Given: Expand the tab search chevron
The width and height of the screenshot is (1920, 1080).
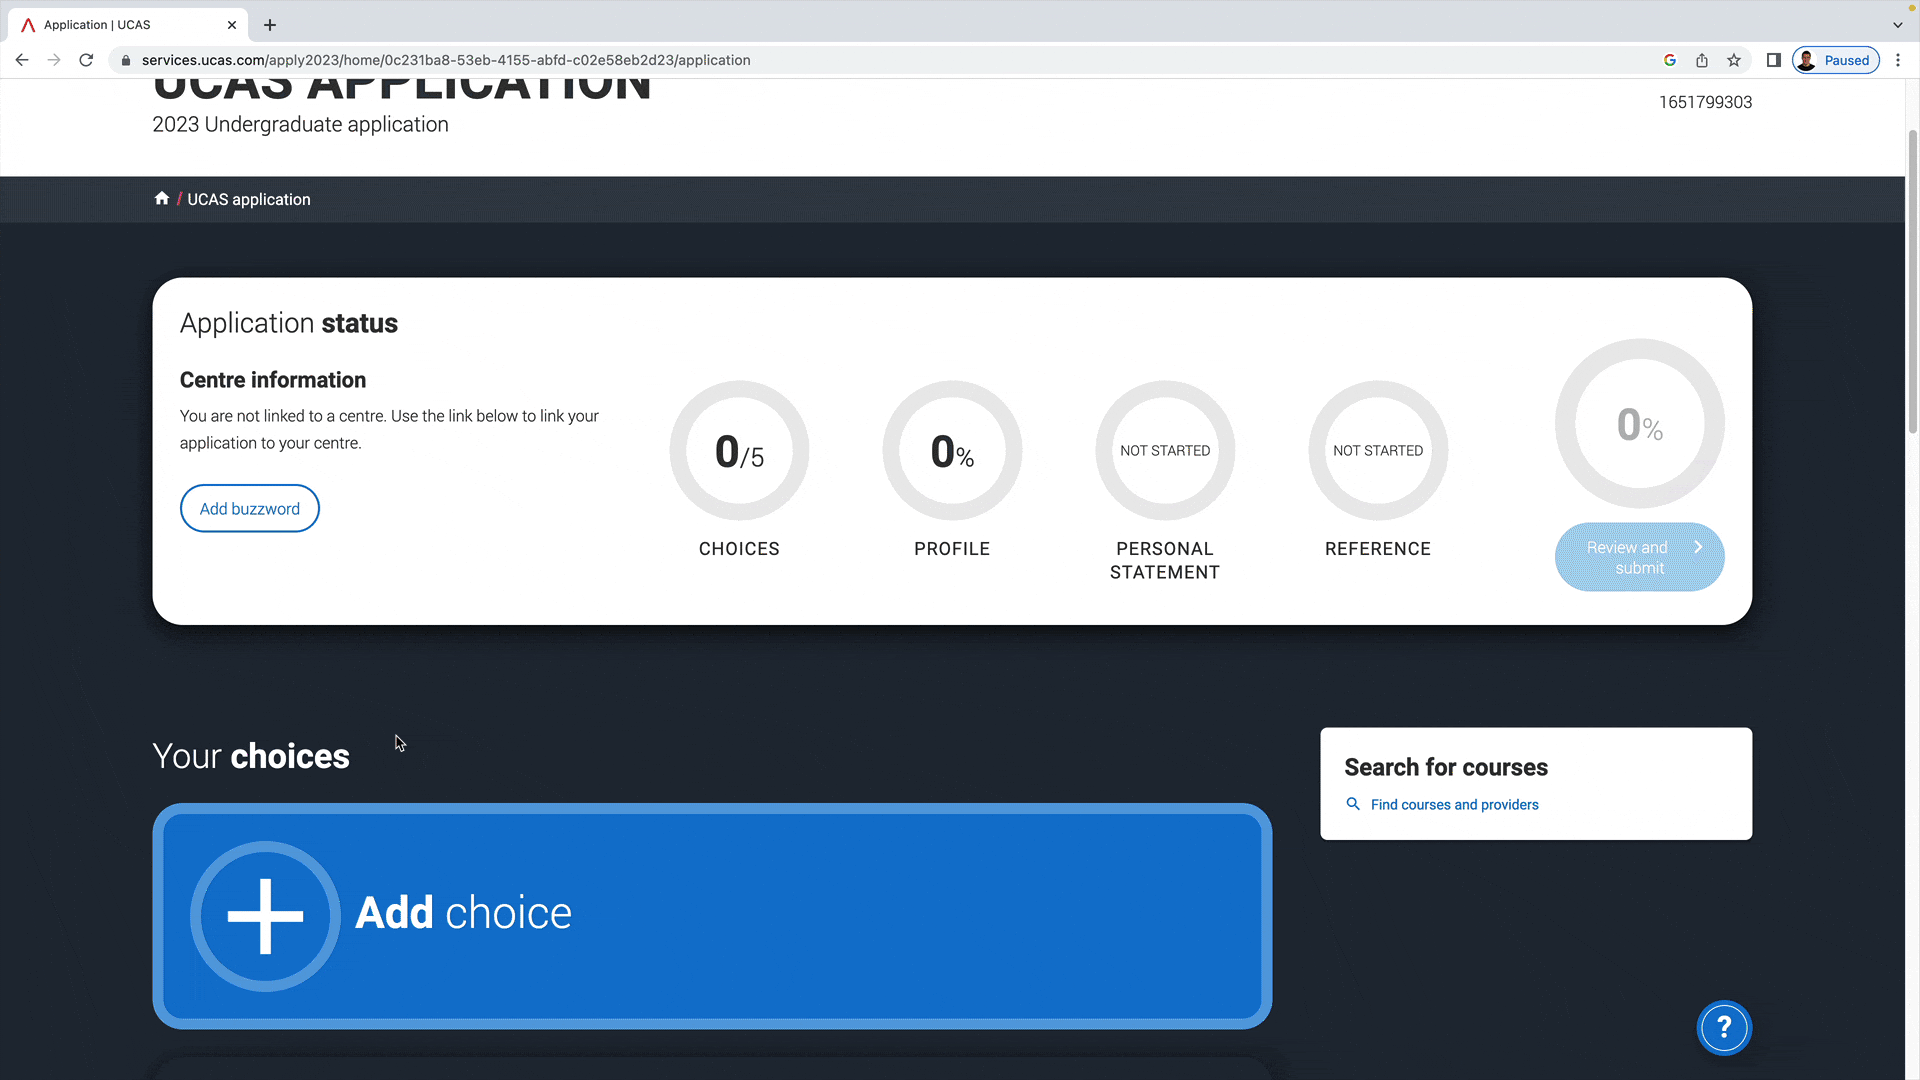Looking at the screenshot, I should [x=1898, y=25].
